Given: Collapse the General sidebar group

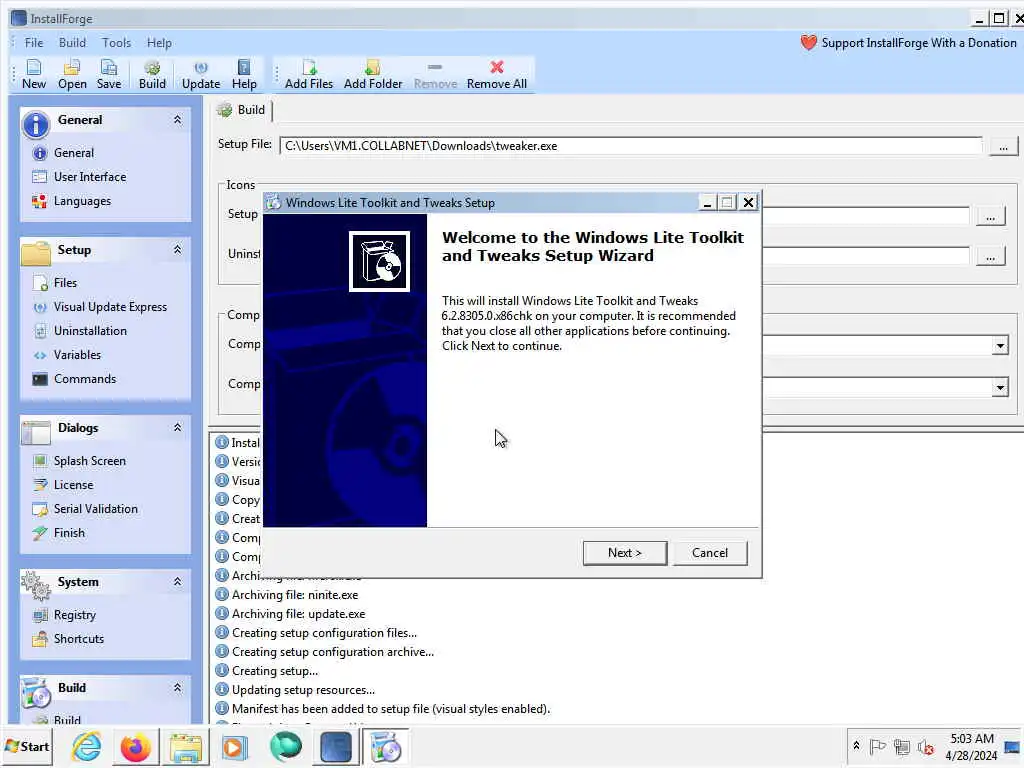Looking at the screenshot, I should pyautogui.click(x=177, y=120).
